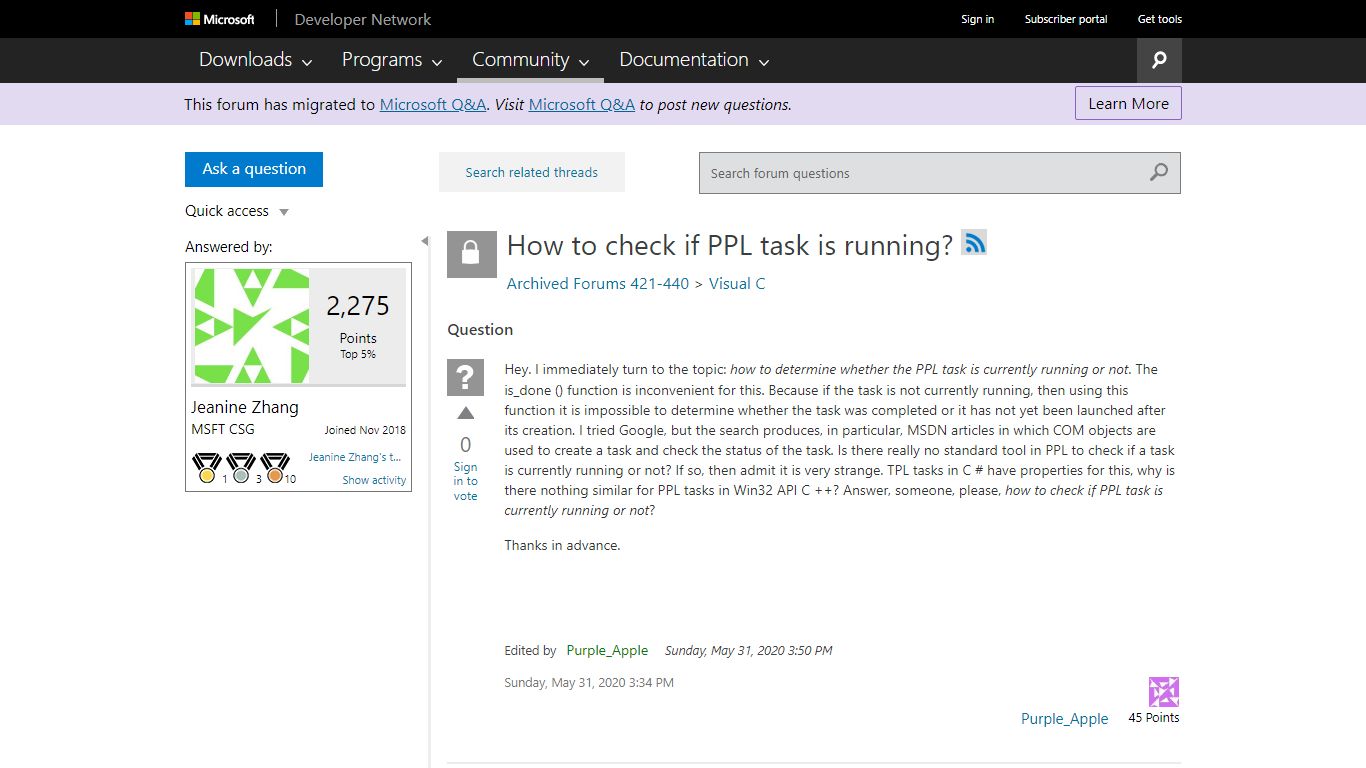Click the 'Sunday, May 31, 2020 3:34 PM' timestamp
Viewport: 1366px width, 768px height.
pyautogui.click(x=589, y=683)
